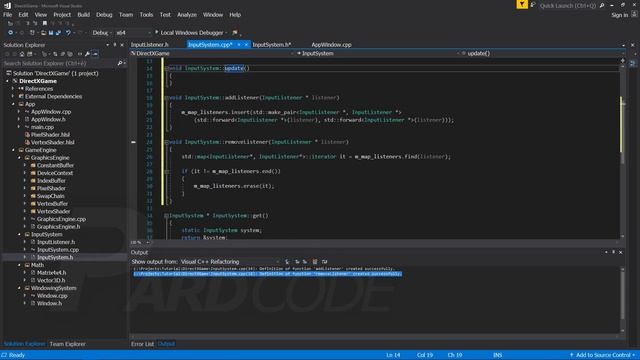Screen dimensions: 640x360
Task: Click the icon right of Local Windows Debugger
Action: tap(235, 33)
